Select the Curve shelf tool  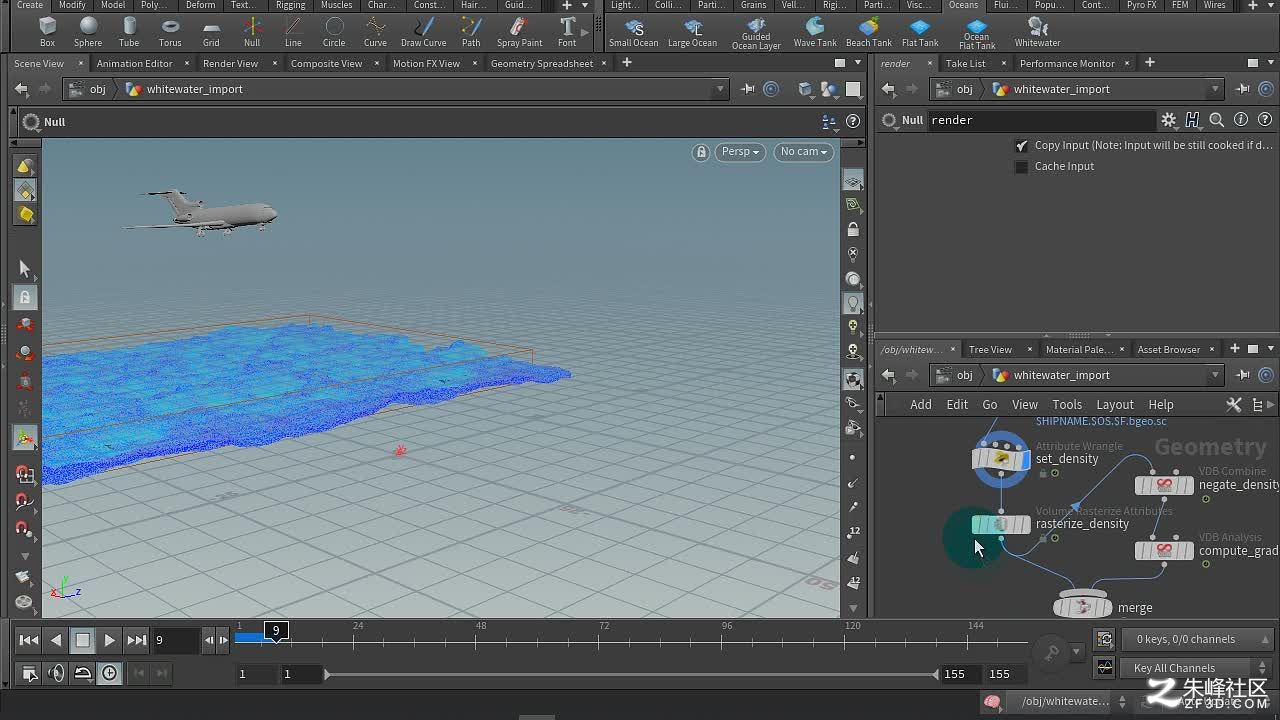[x=375, y=31]
